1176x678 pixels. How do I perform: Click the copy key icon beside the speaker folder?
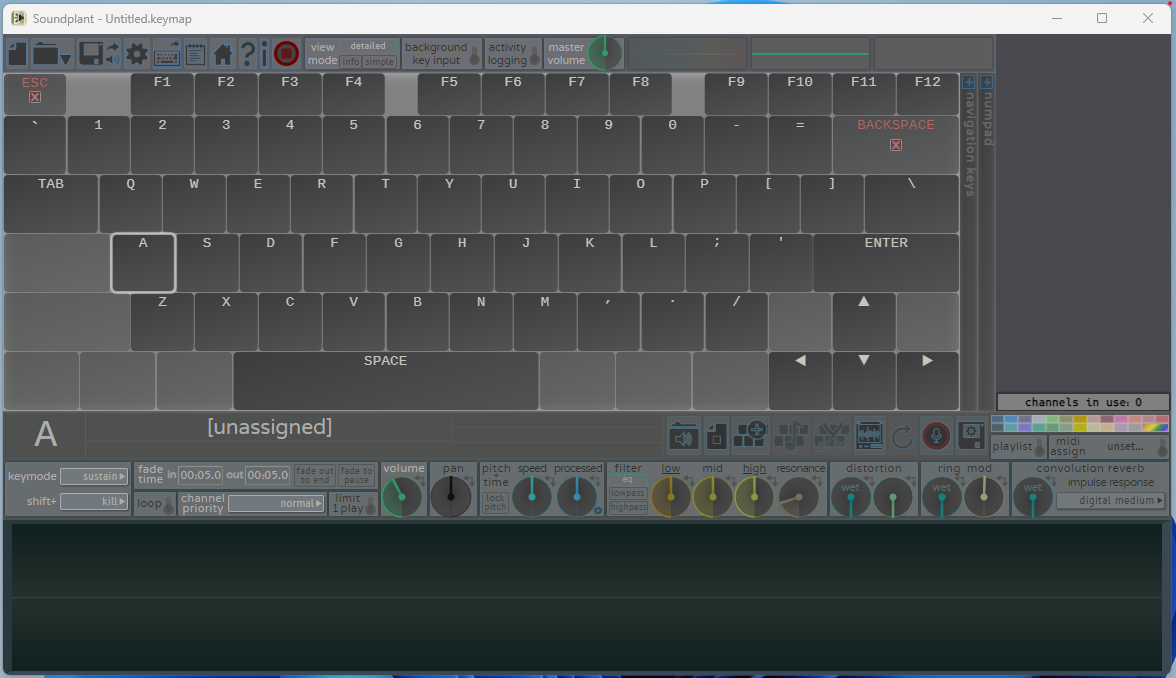pos(717,436)
